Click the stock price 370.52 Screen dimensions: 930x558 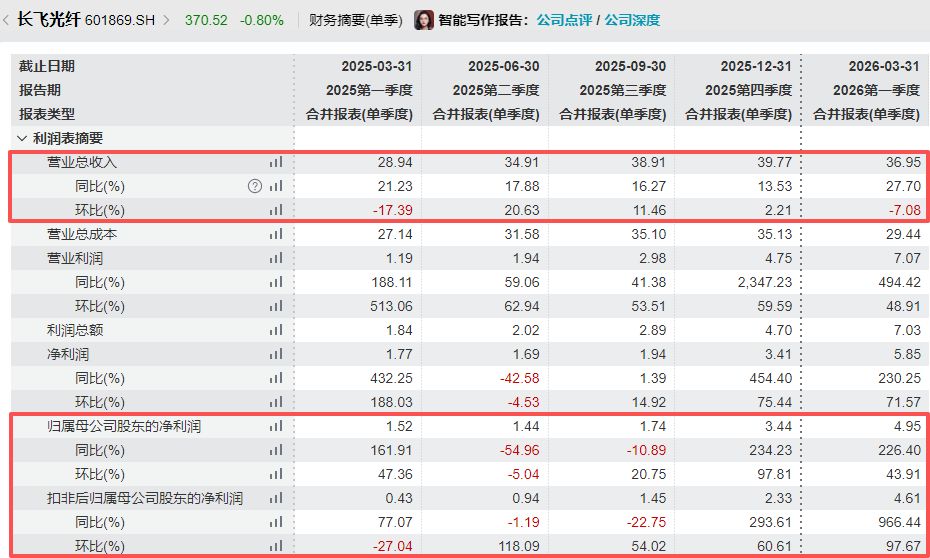(206, 20)
